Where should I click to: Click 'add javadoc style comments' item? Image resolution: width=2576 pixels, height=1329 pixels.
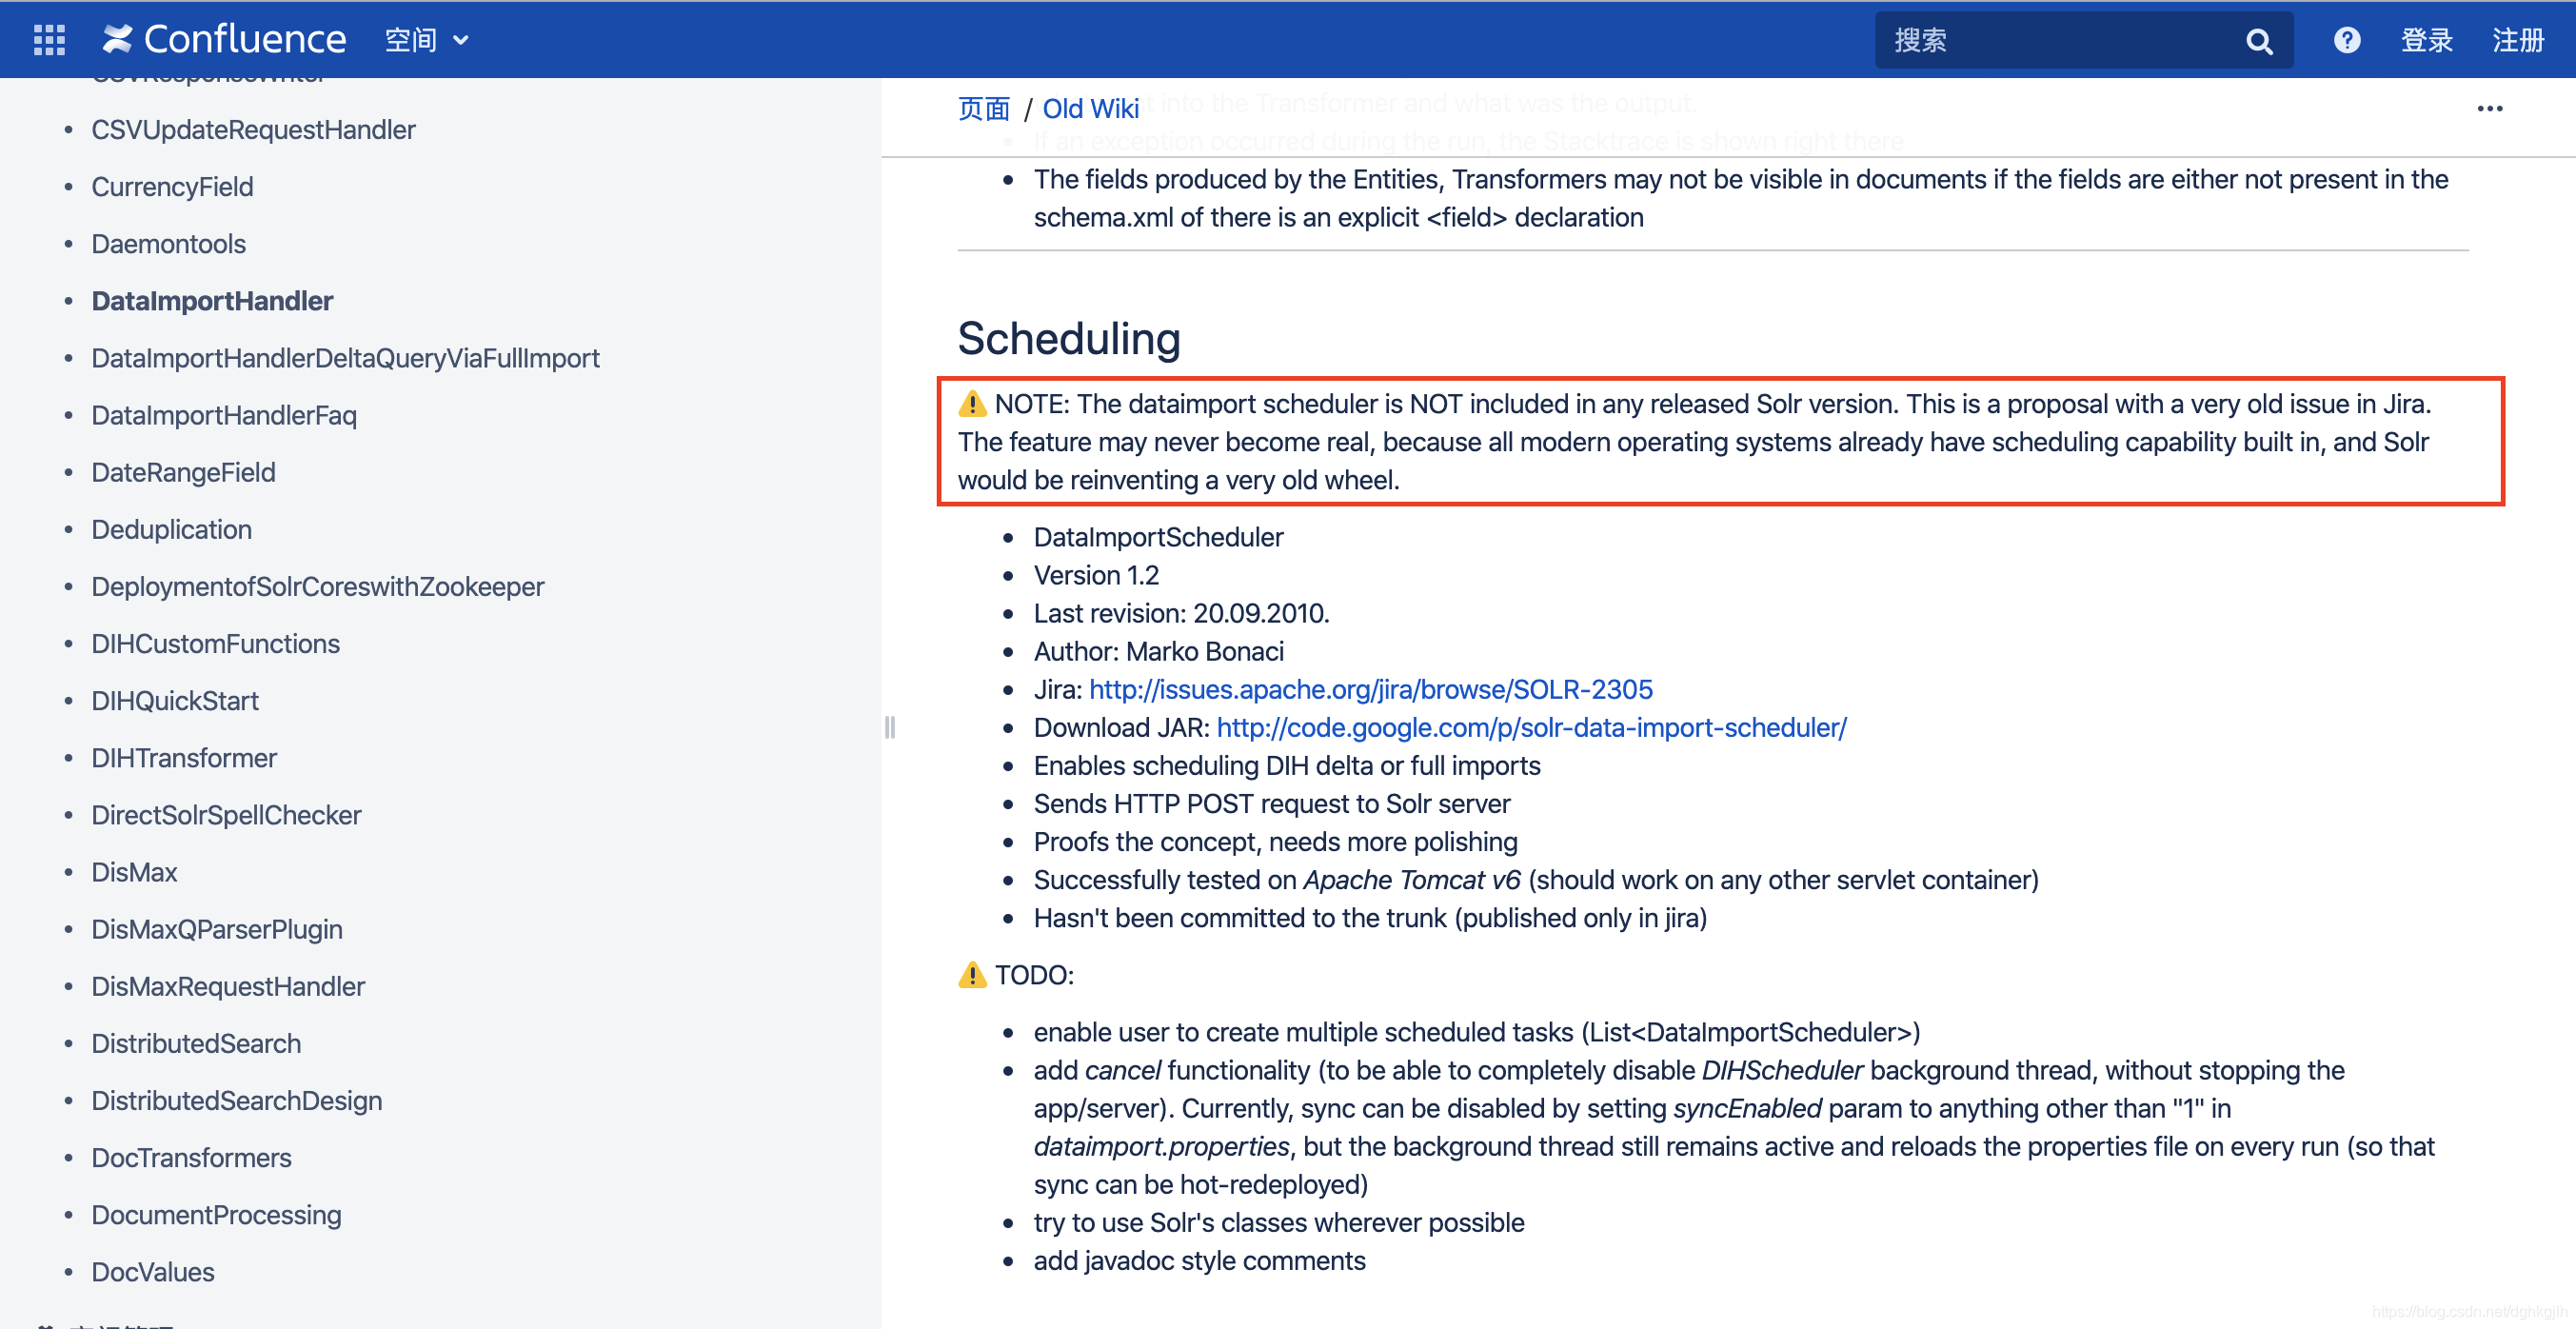(x=1199, y=1260)
